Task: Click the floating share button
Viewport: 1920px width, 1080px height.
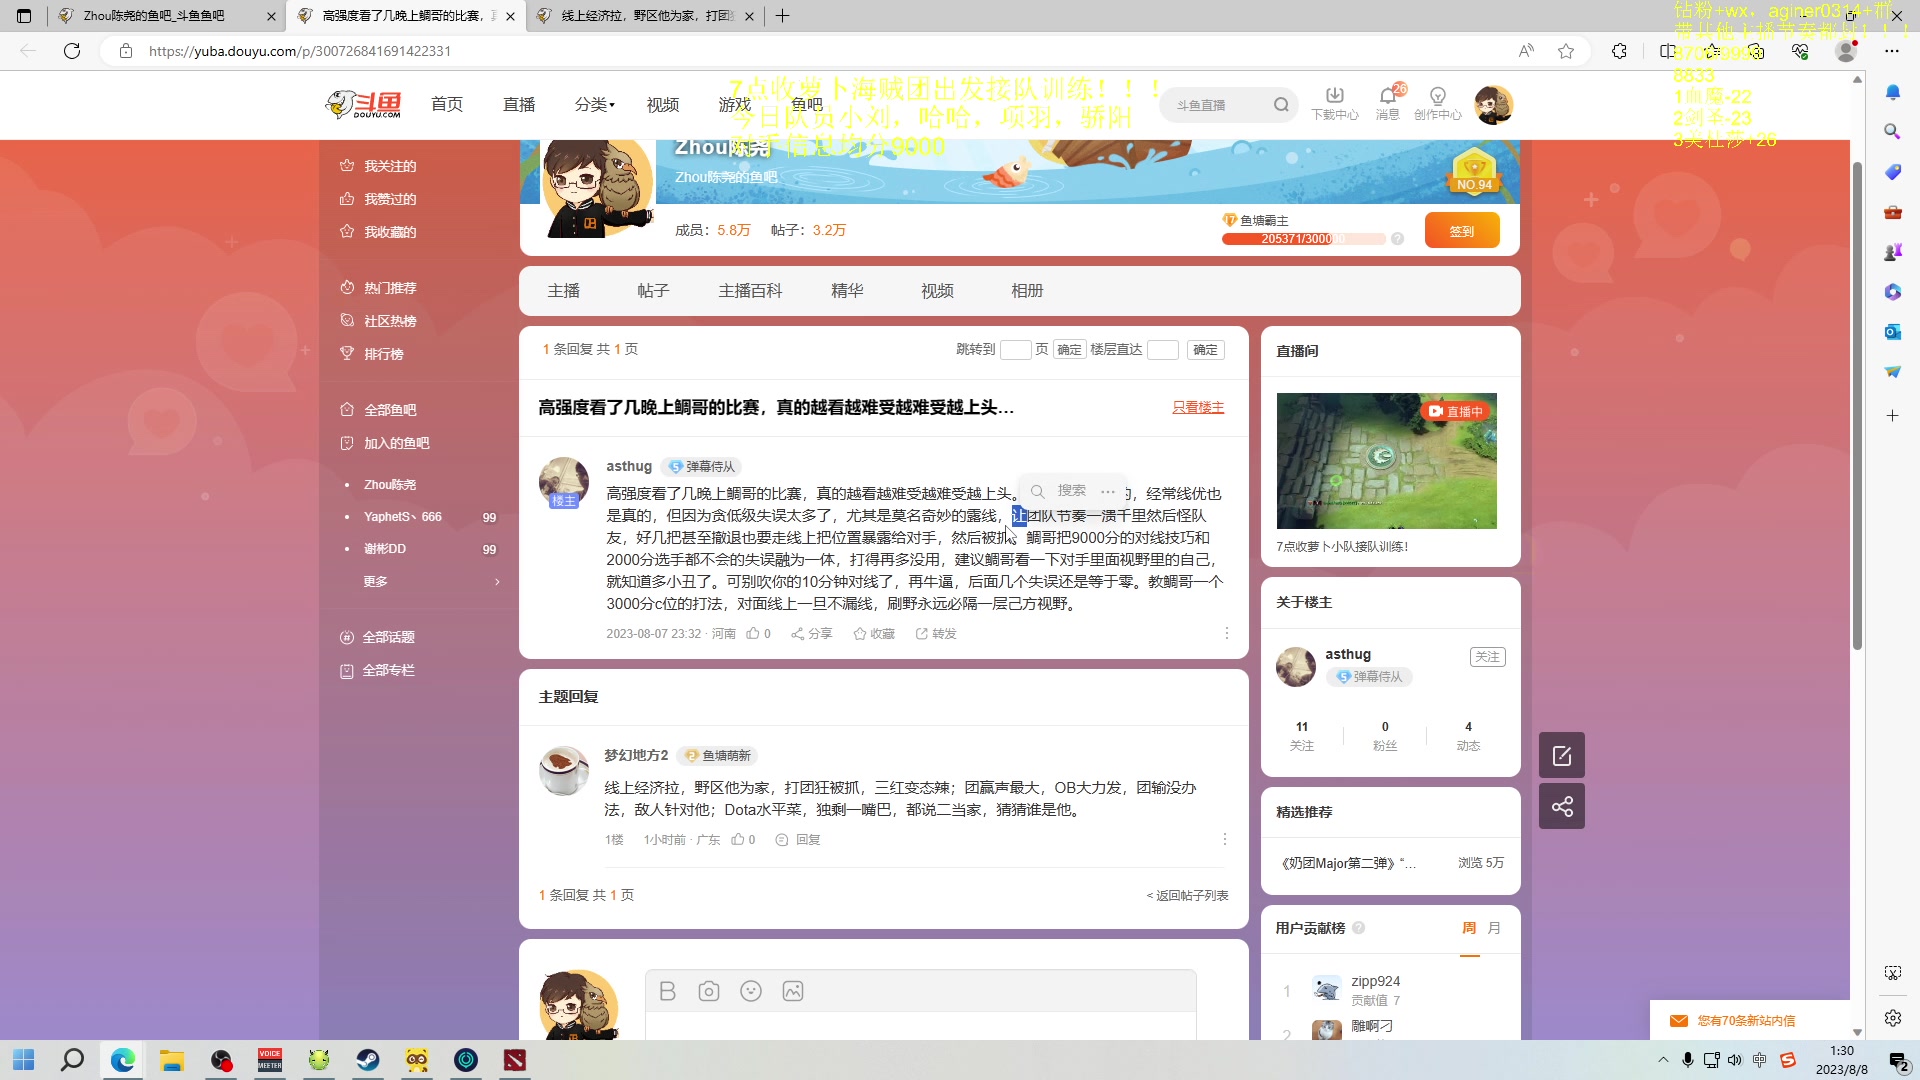Action: (x=1562, y=806)
